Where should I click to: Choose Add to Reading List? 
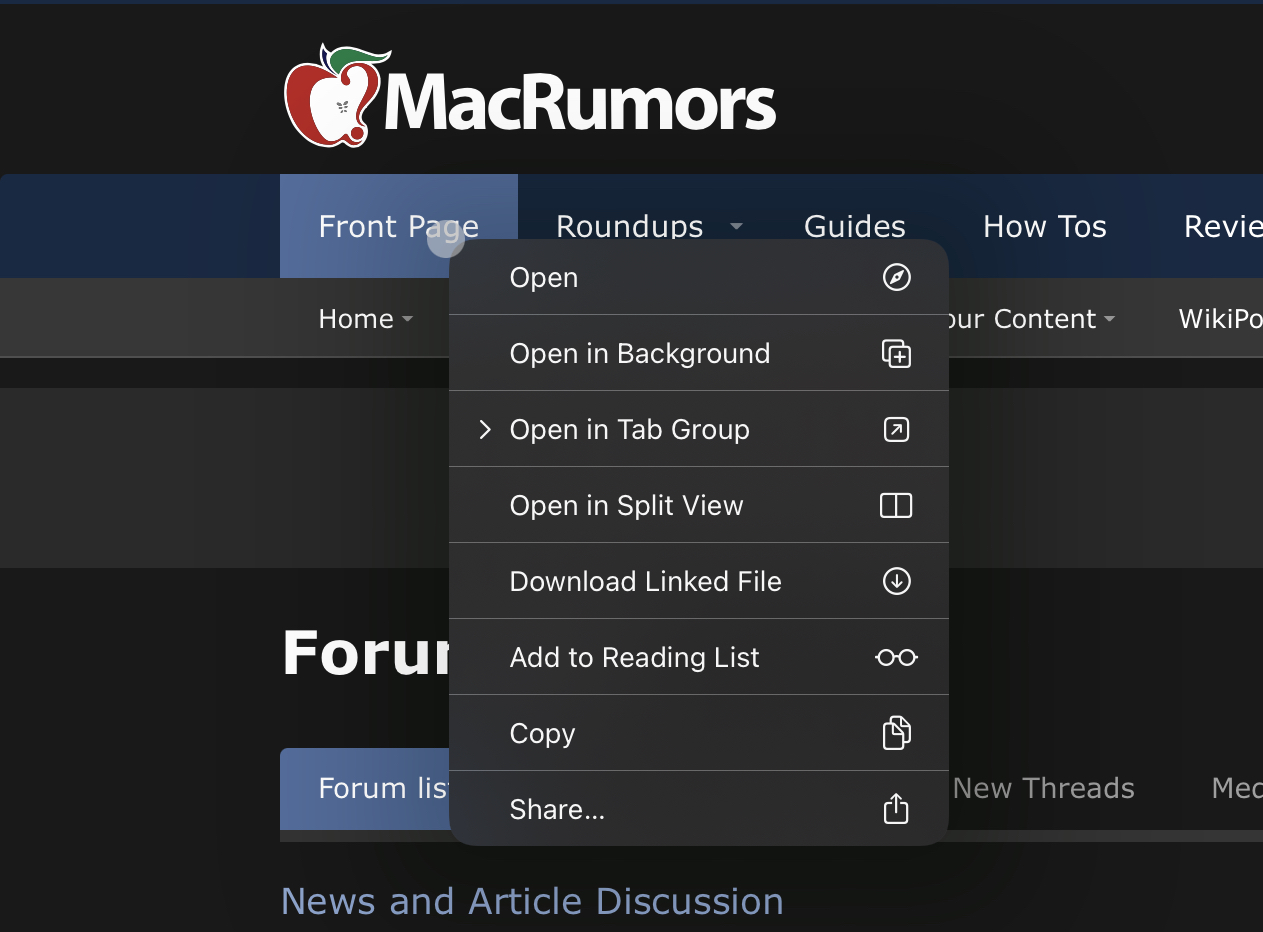pos(698,657)
